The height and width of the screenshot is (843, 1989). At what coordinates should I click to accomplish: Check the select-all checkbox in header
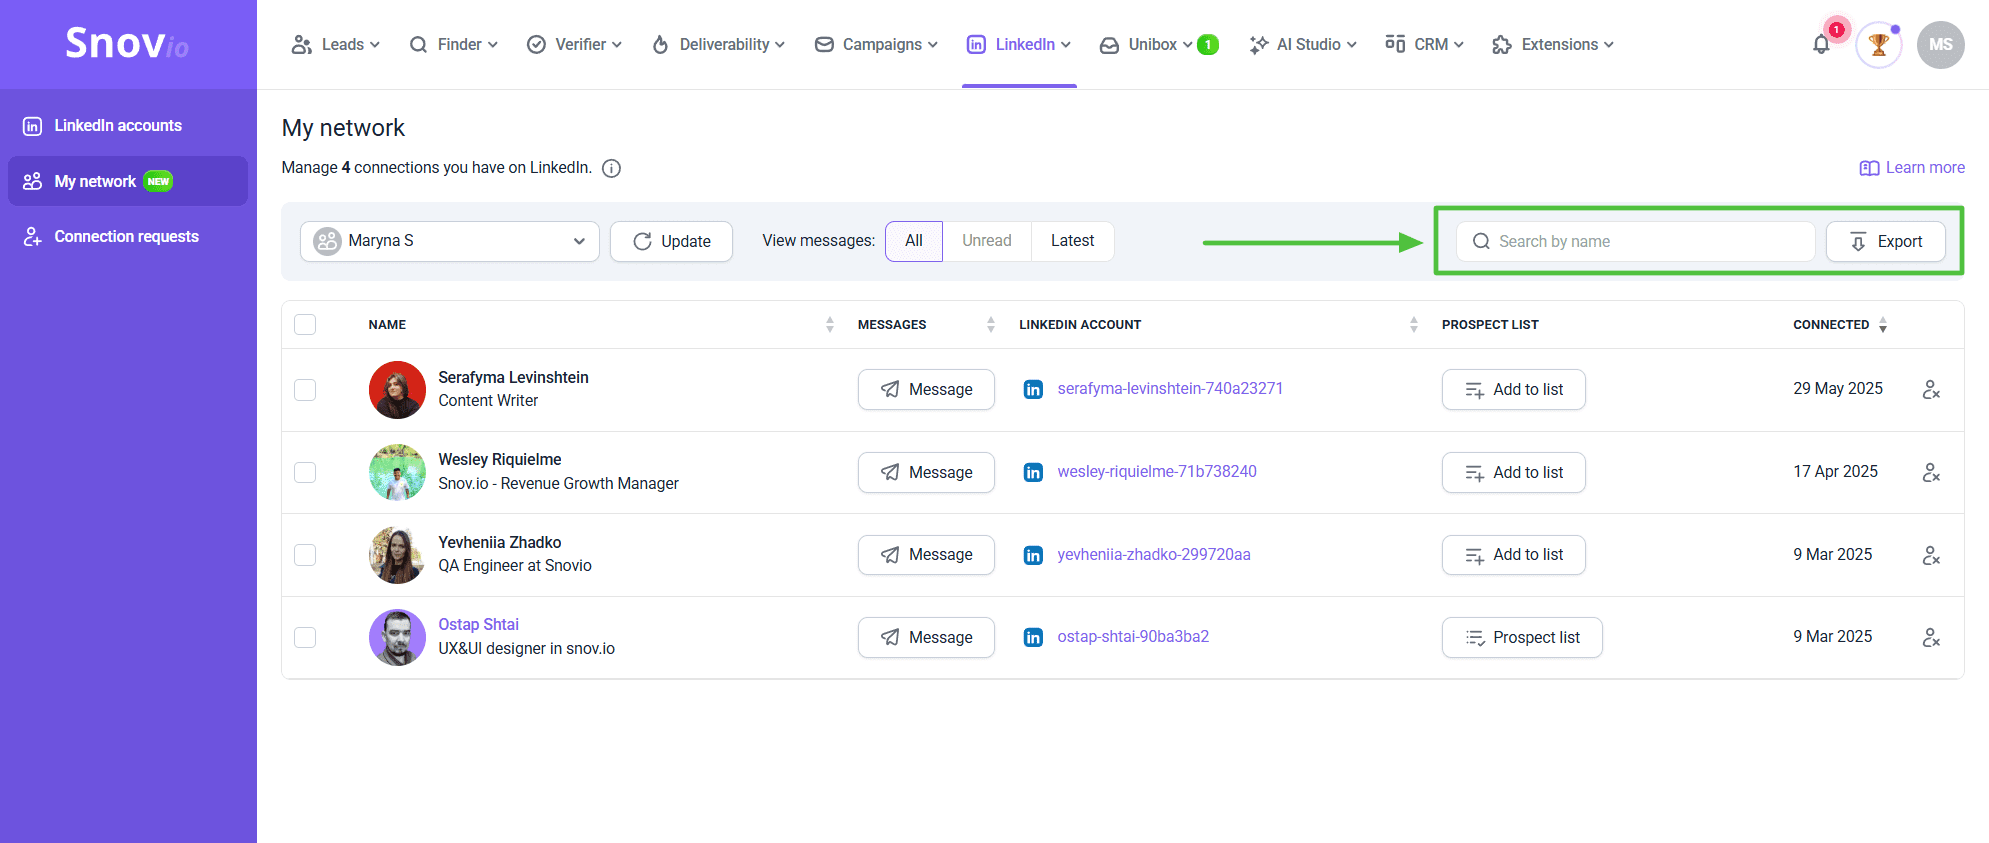305,324
